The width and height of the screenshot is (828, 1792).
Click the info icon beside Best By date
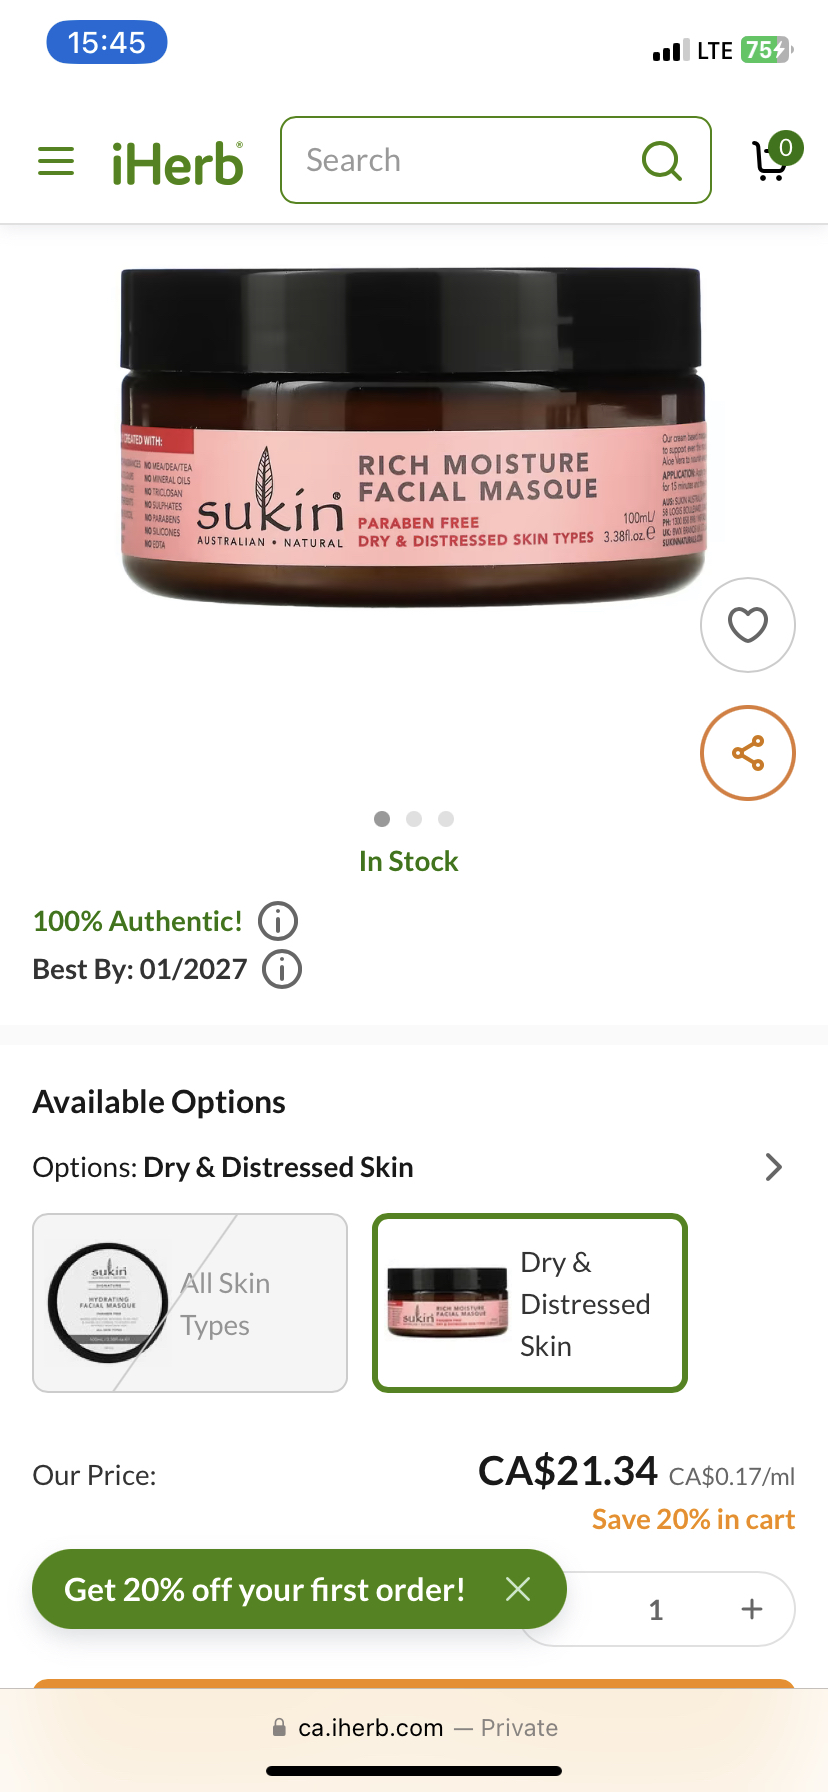coord(281,969)
